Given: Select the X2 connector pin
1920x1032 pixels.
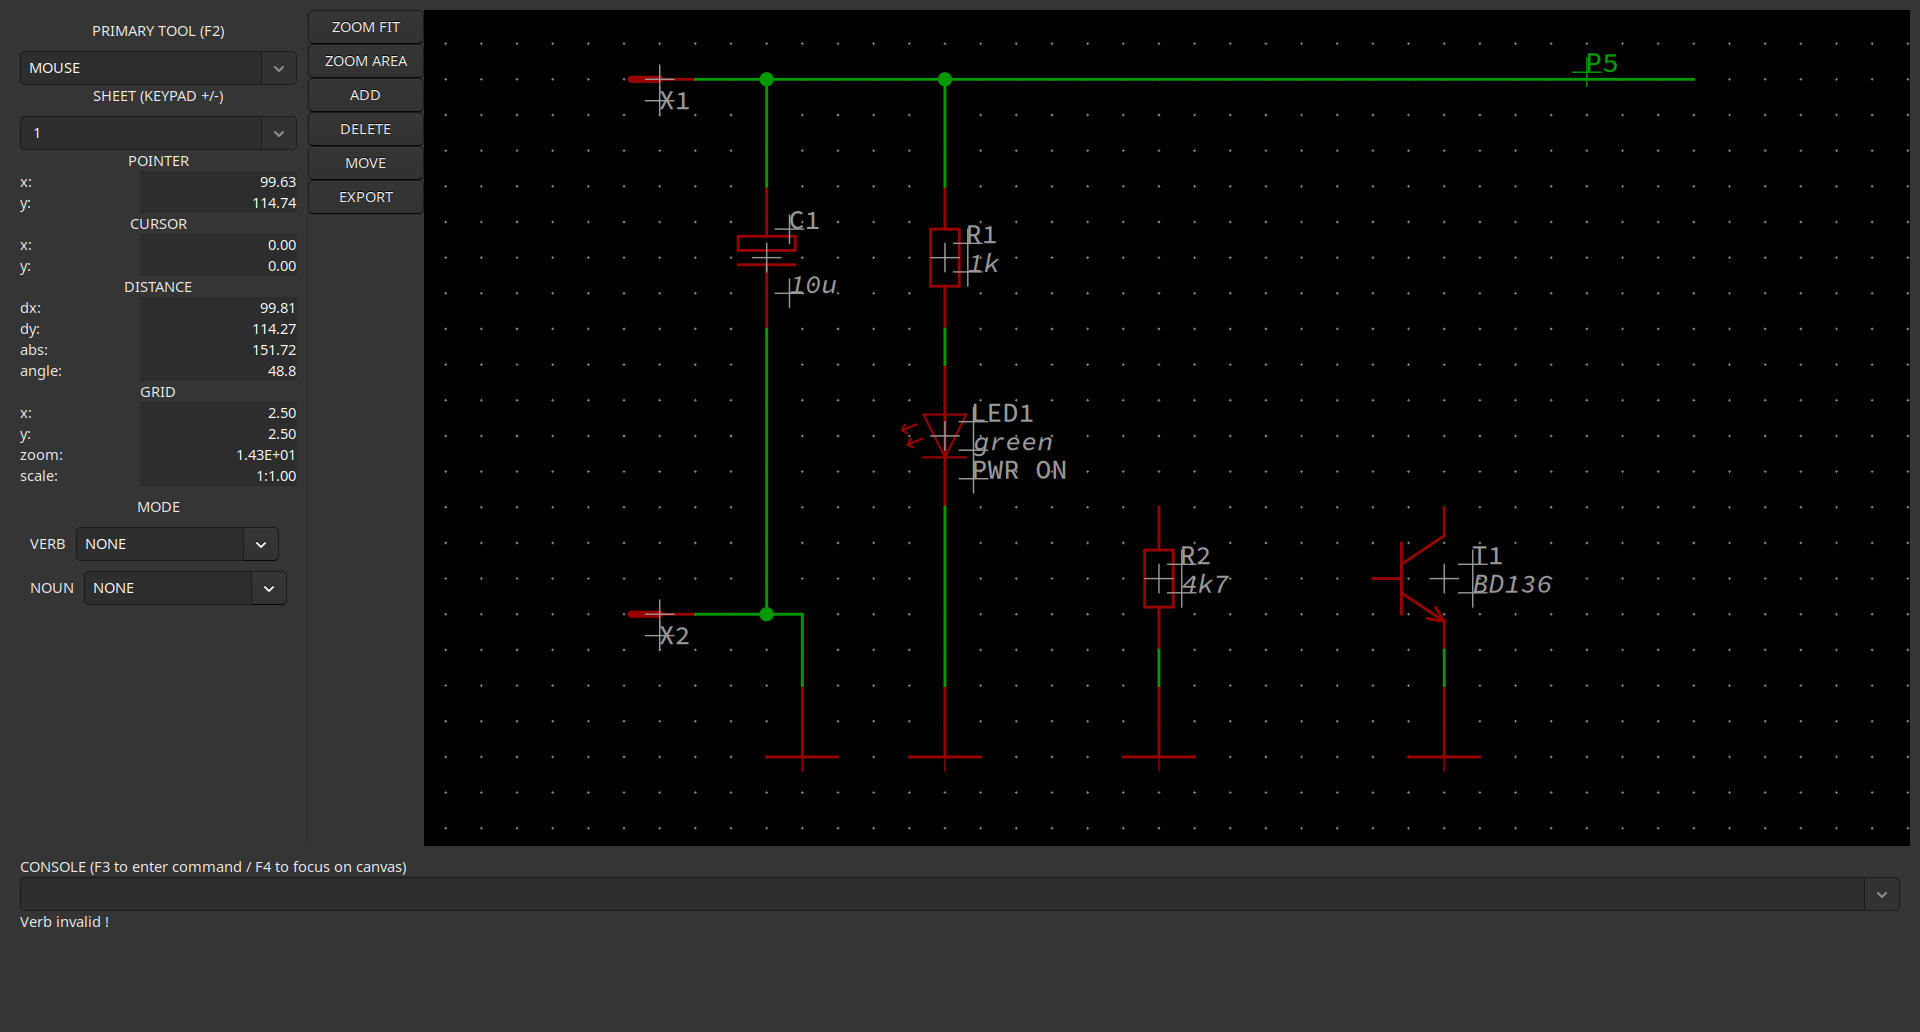Looking at the screenshot, I should 659,614.
